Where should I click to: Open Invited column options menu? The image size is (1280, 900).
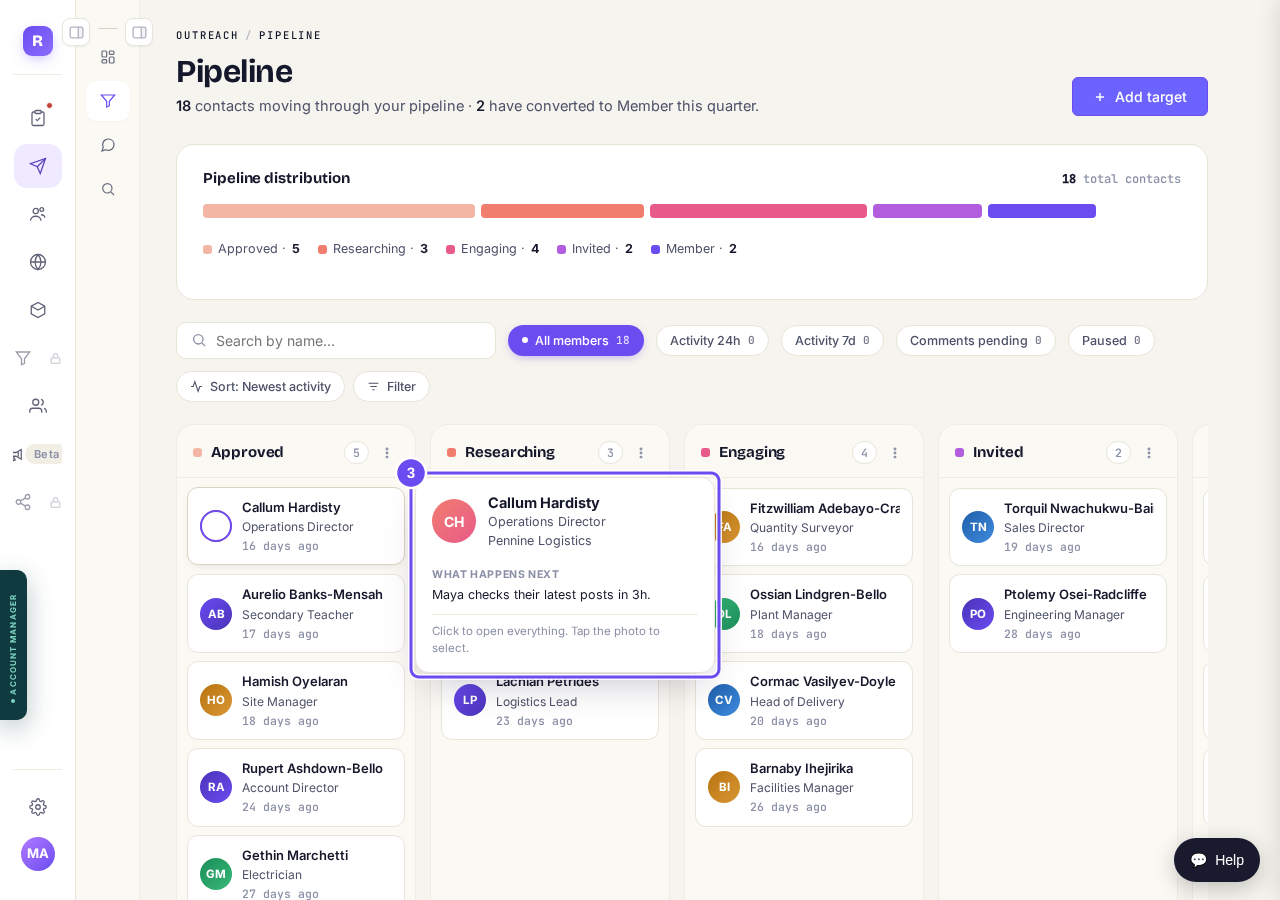click(1149, 453)
